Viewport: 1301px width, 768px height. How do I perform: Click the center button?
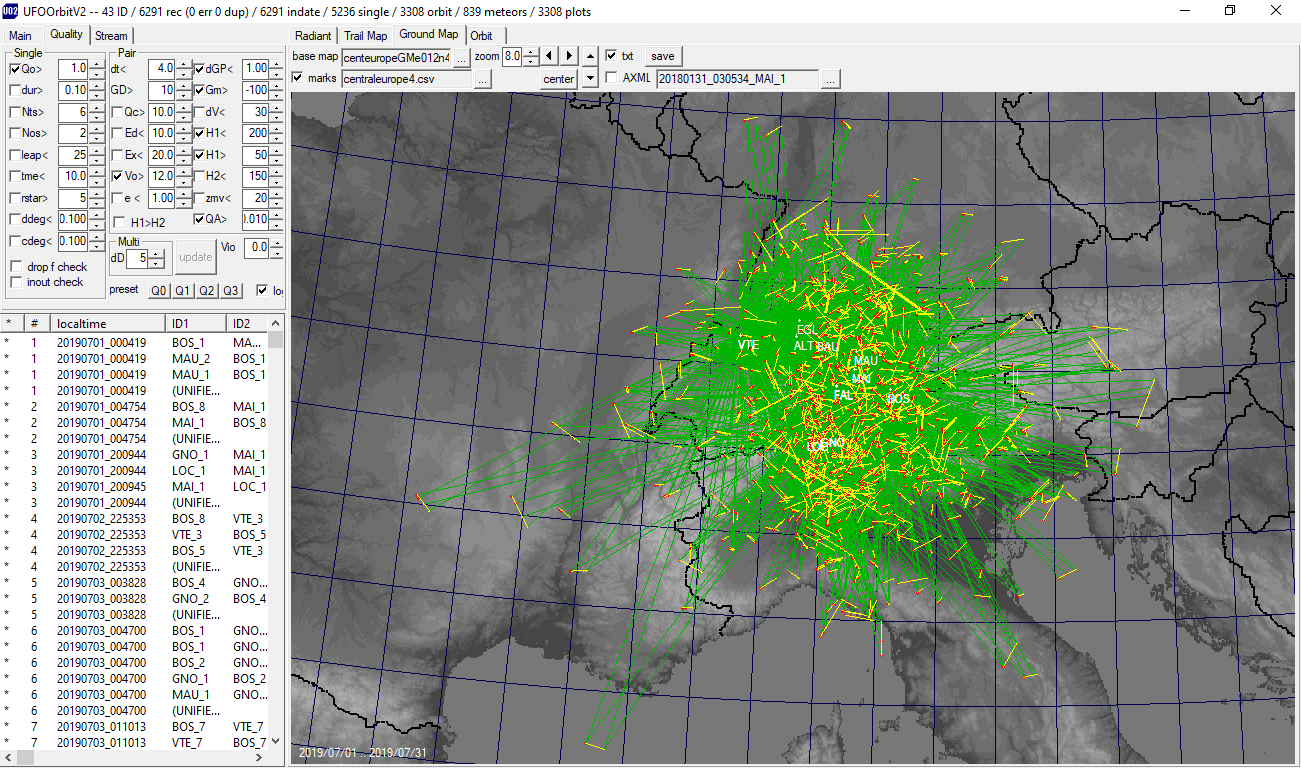559,79
